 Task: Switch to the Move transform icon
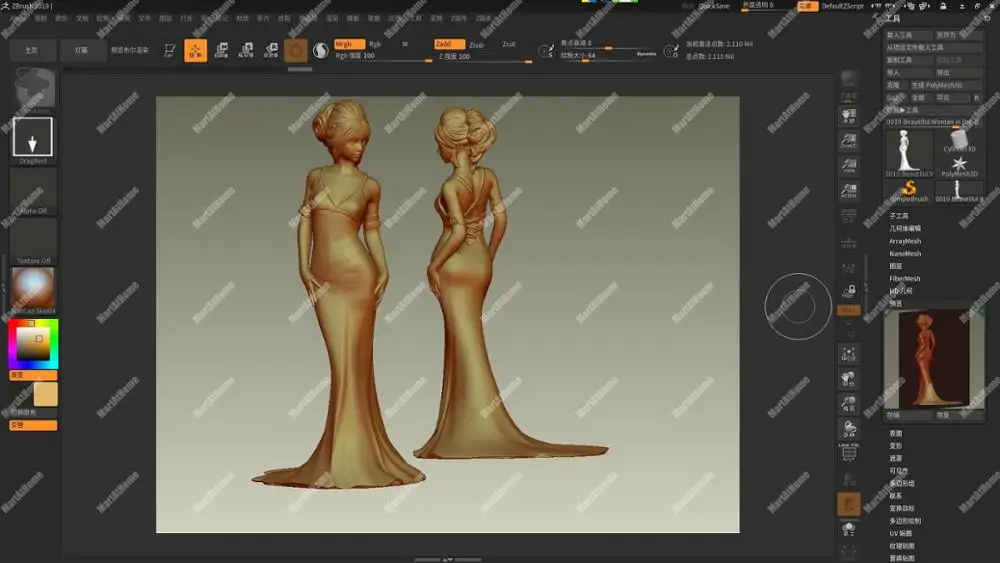221,50
